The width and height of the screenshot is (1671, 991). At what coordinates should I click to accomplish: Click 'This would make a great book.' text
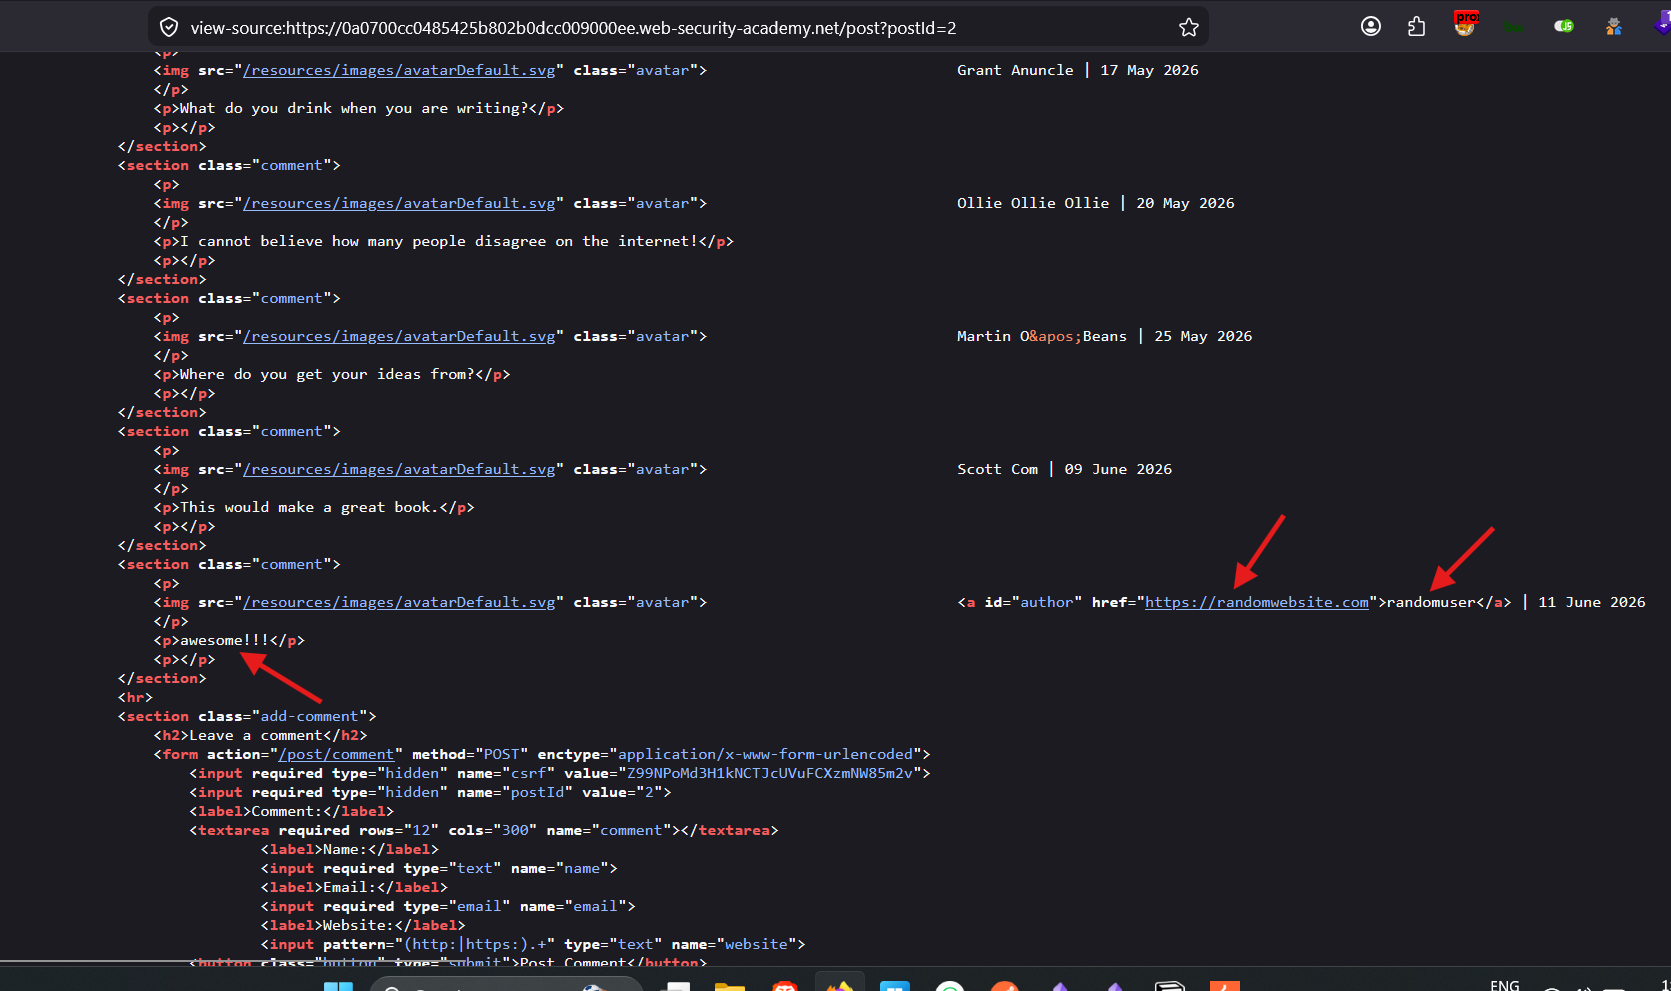[309, 507]
